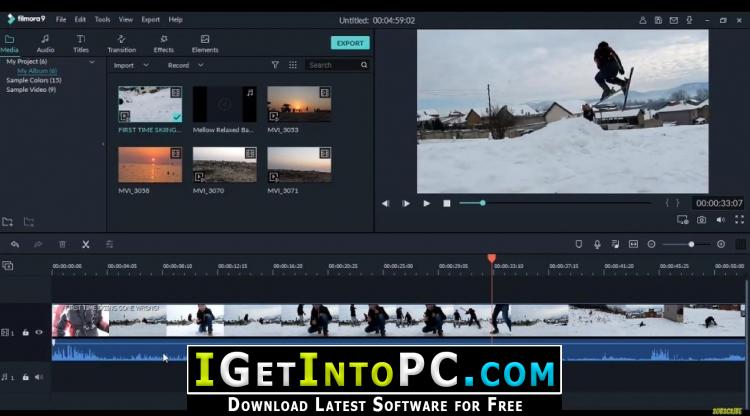This screenshot has width=750, height=416.
Task: Open the audio mixer icon
Action: point(615,244)
